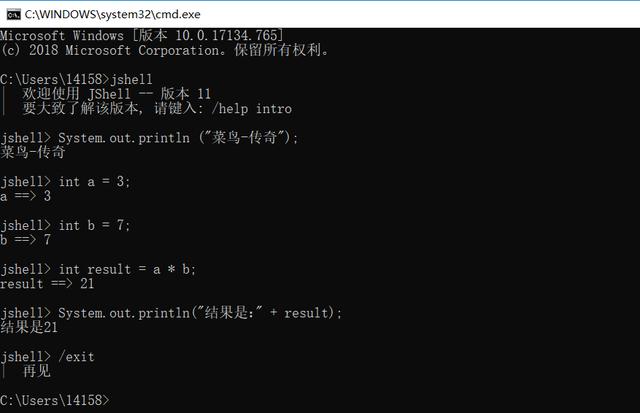Click the cmd.exe icon in title bar
Image resolution: width=640 pixels, height=413 pixels.
(x=13, y=15)
